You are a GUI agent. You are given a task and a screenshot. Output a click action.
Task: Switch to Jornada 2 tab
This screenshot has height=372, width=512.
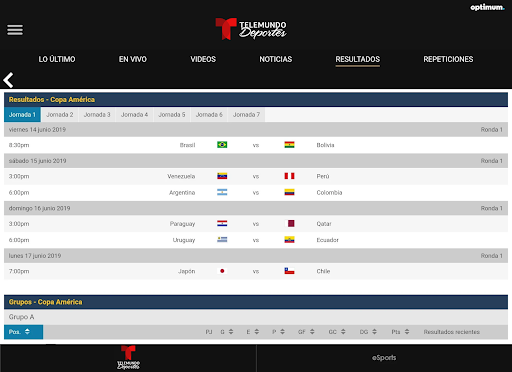pos(60,115)
